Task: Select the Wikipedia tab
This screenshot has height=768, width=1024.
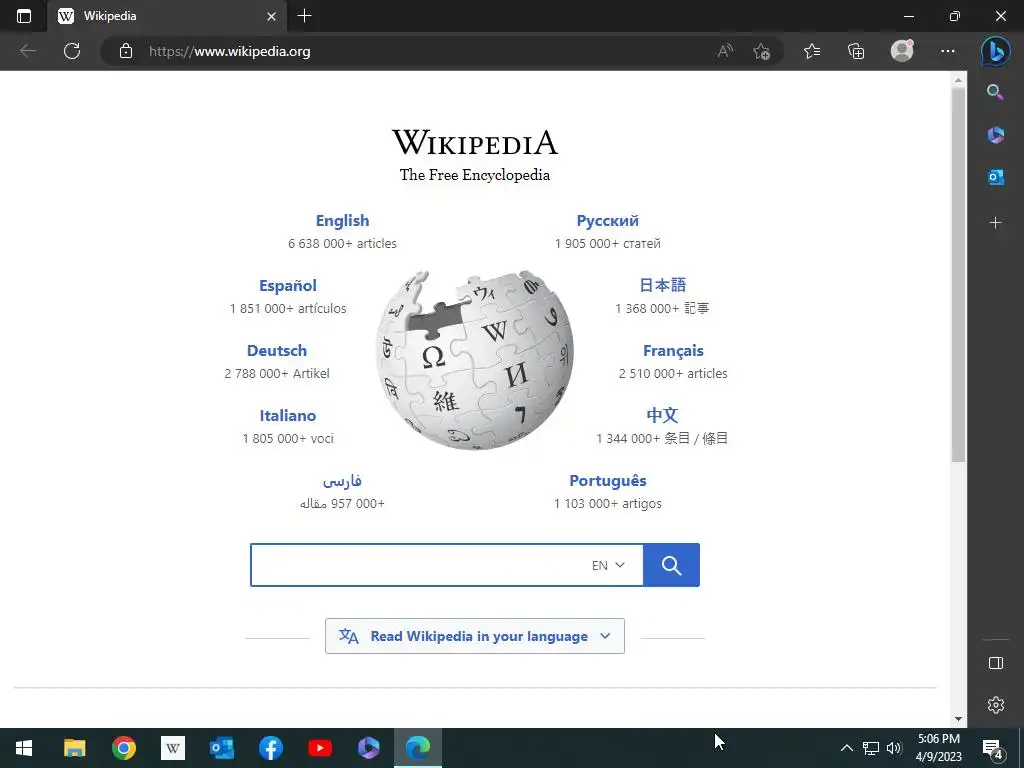Action: click(x=167, y=16)
